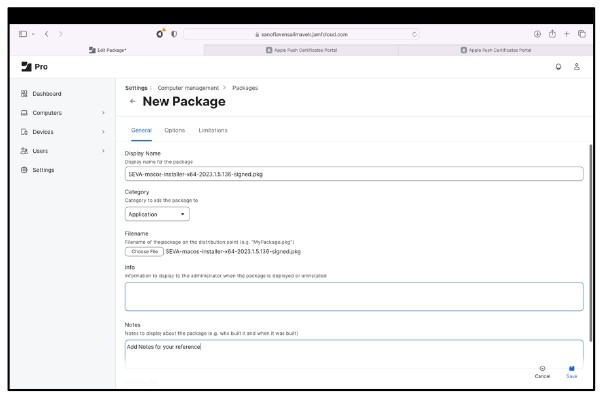Screen dimensions: 603x402
Task: Select the General tab
Action: pos(141,130)
